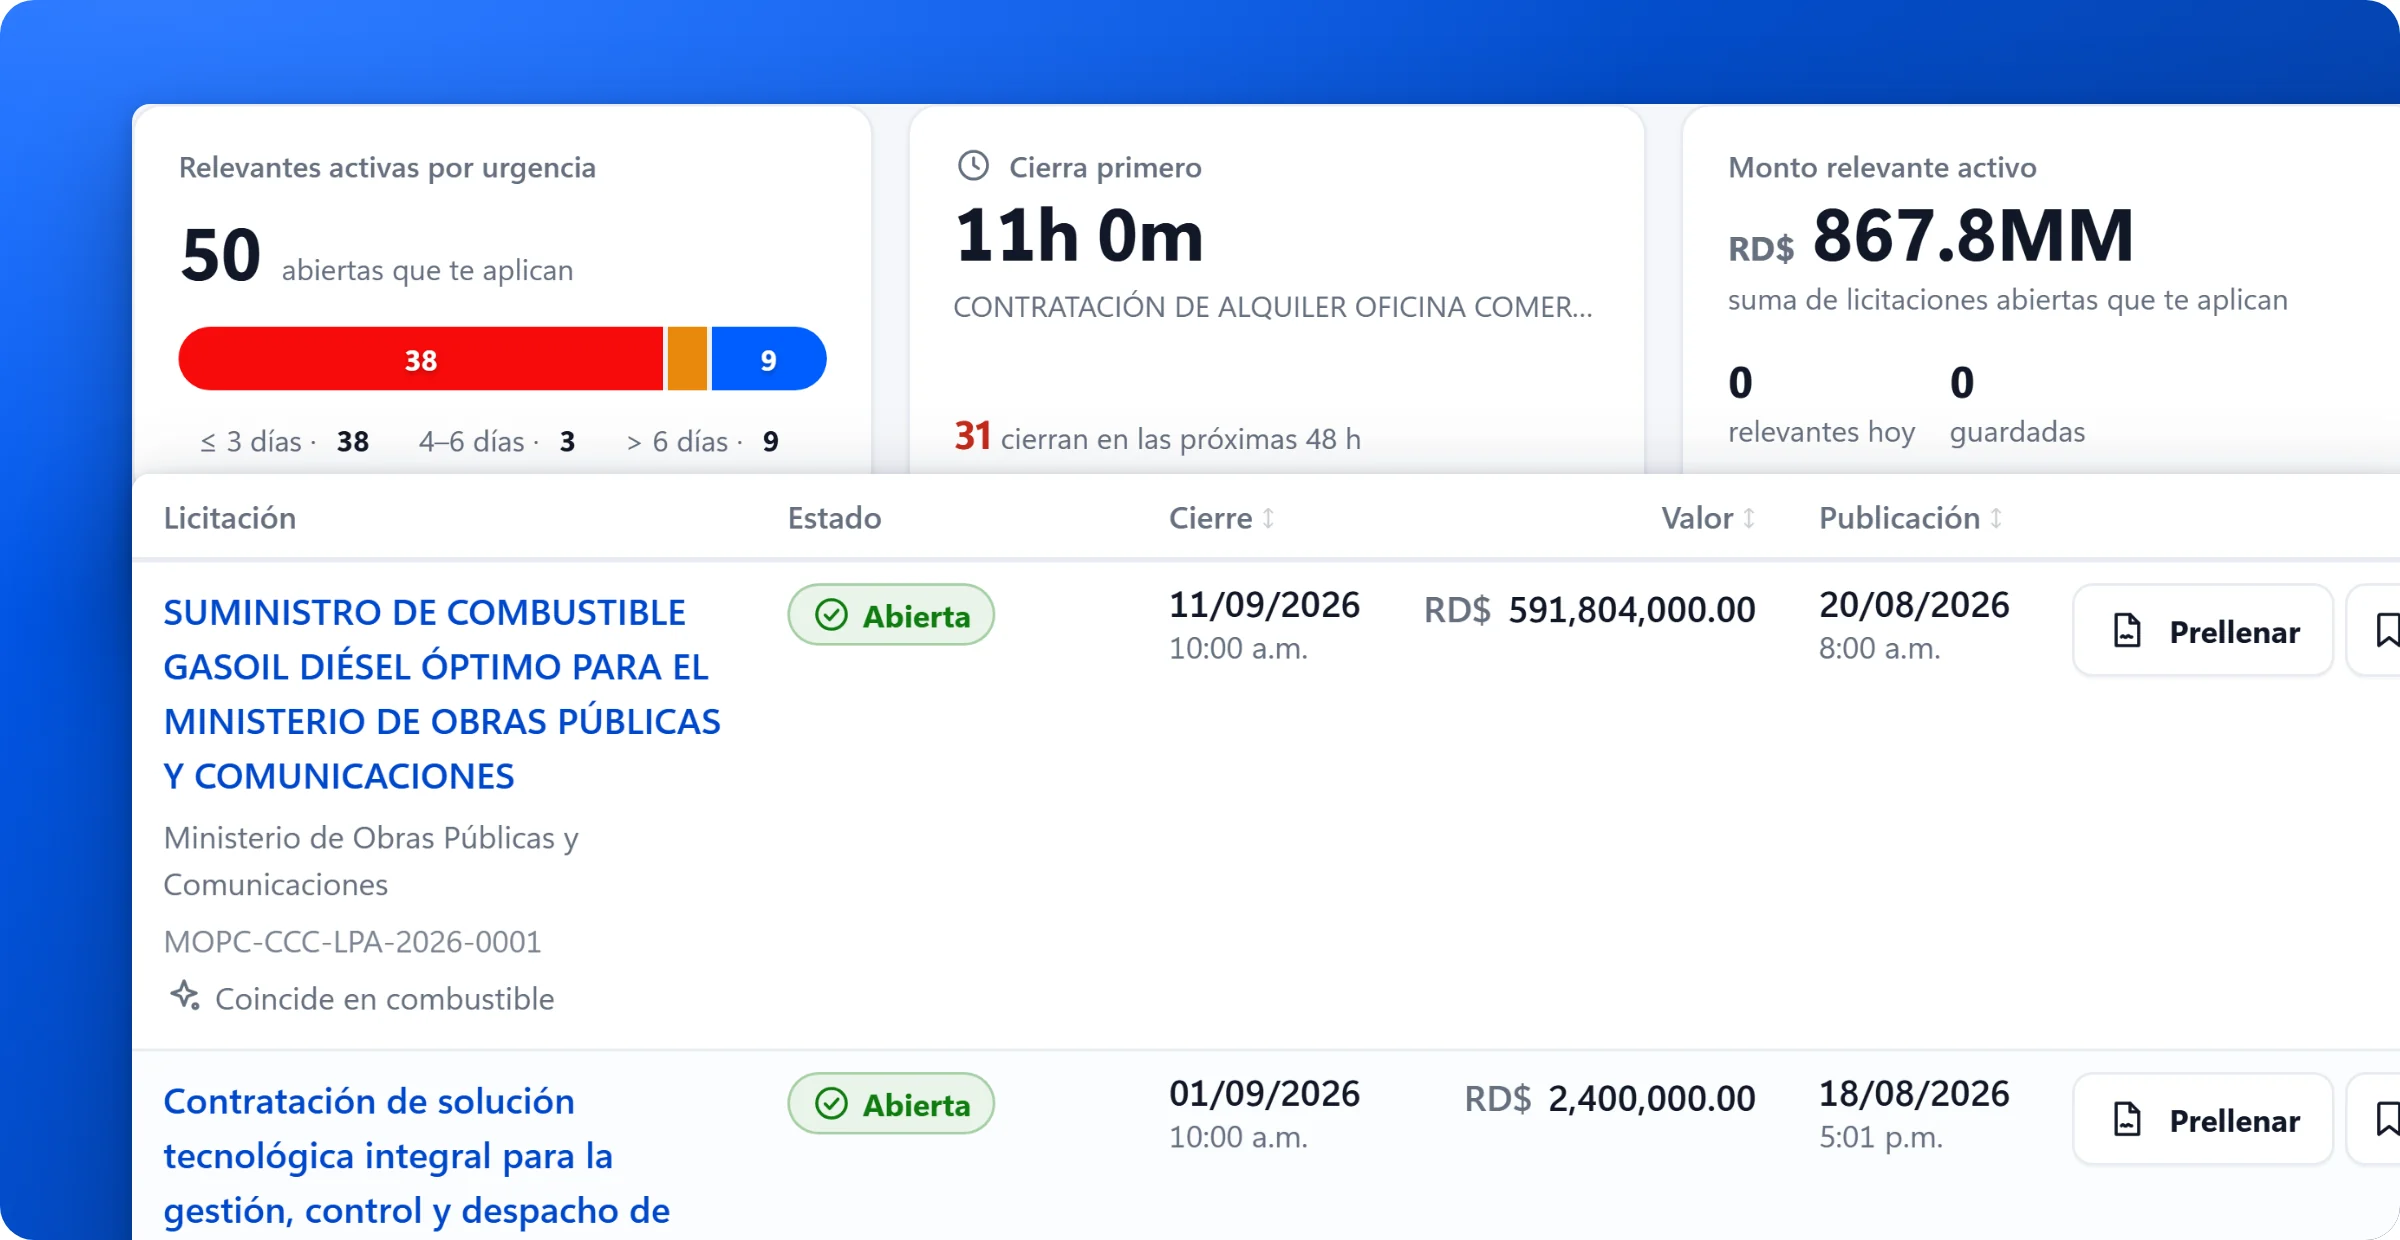
Task: Click value RD$ 2,400,000.00
Action: [1610, 1098]
